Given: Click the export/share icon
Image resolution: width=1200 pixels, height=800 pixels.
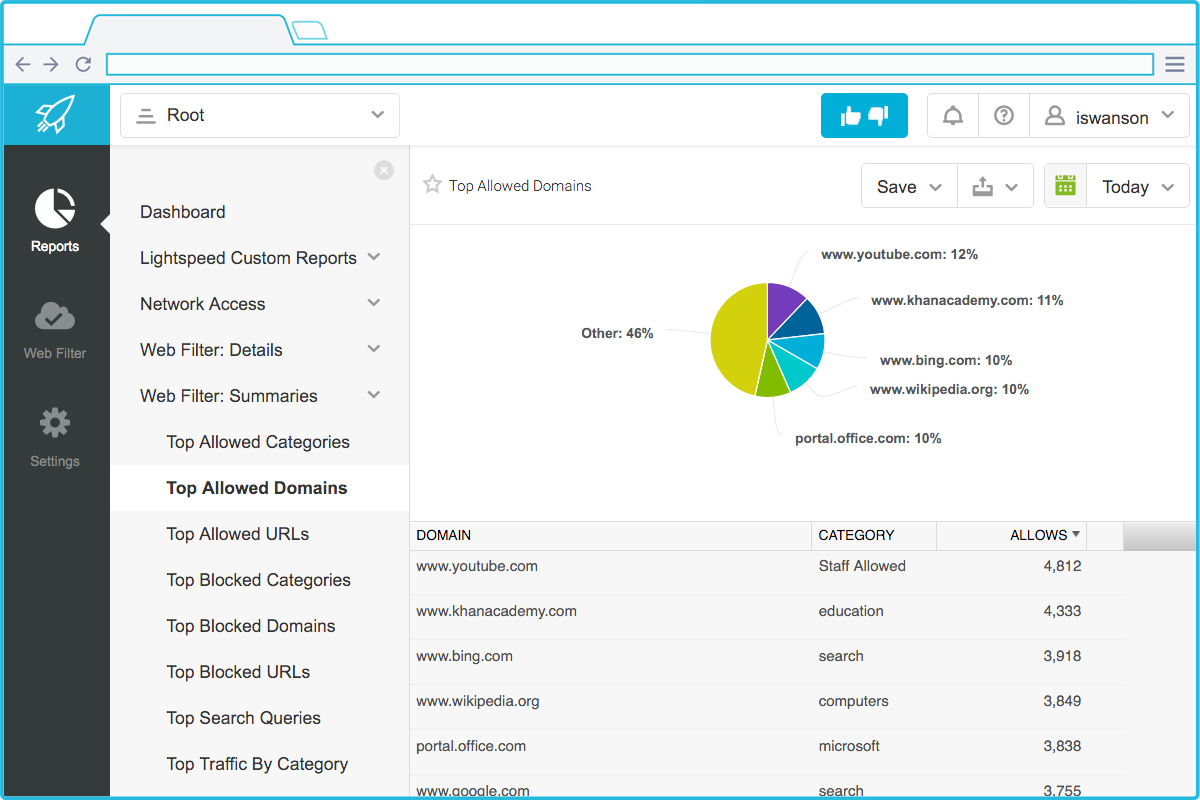Looking at the screenshot, I should click(x=983, y=187).
